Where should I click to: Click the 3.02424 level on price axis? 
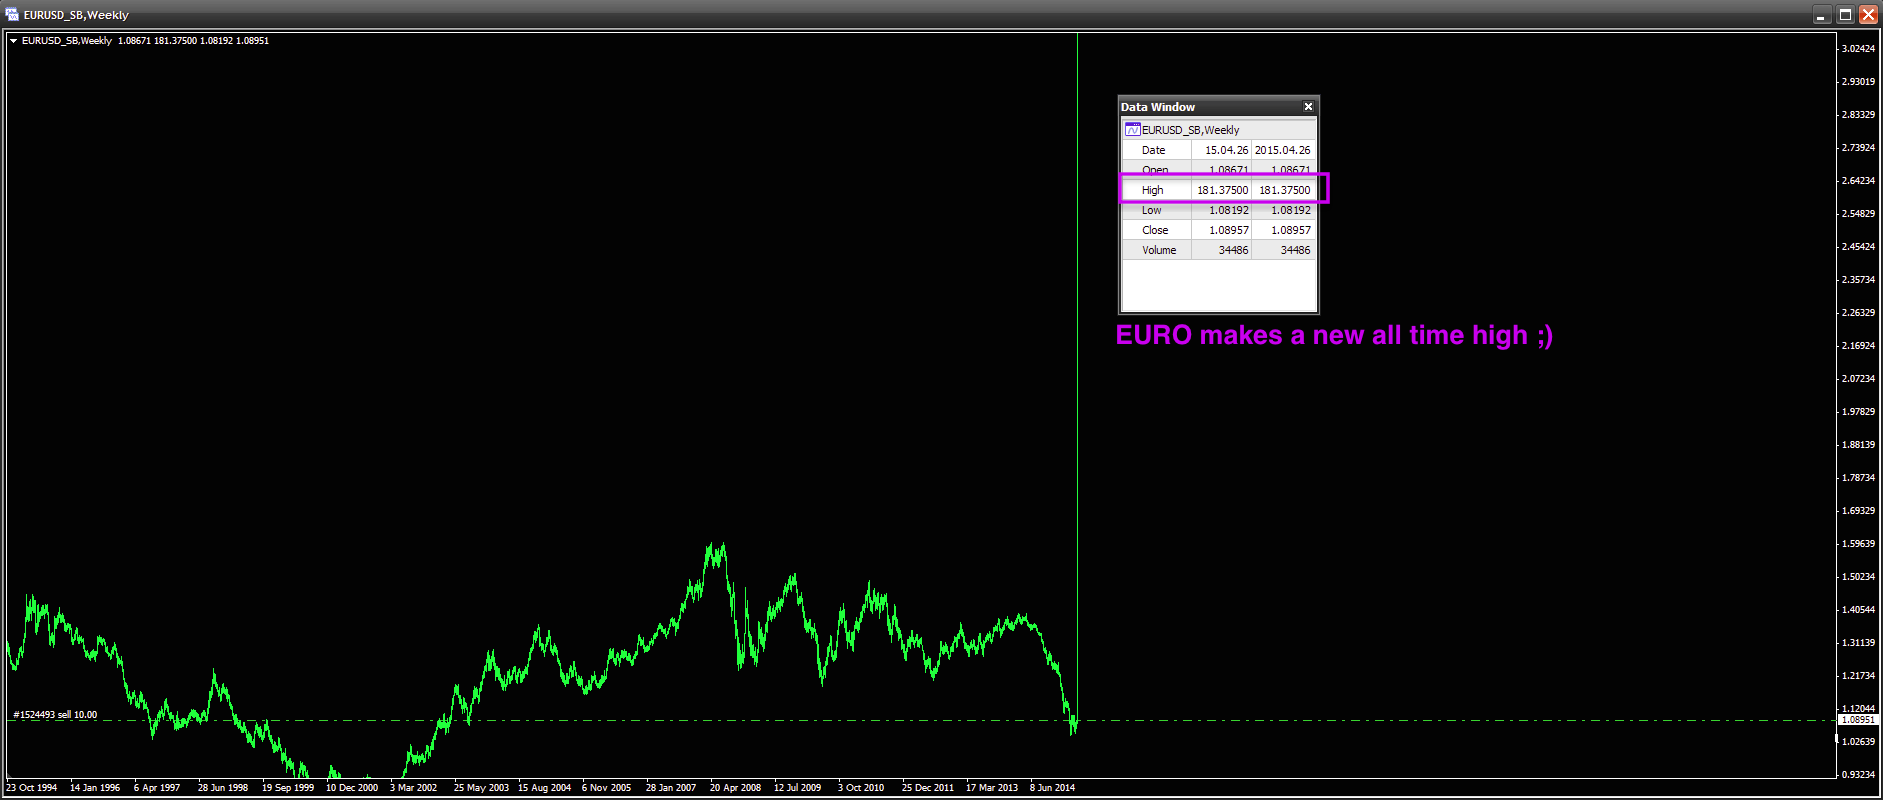pos(1858,49)
